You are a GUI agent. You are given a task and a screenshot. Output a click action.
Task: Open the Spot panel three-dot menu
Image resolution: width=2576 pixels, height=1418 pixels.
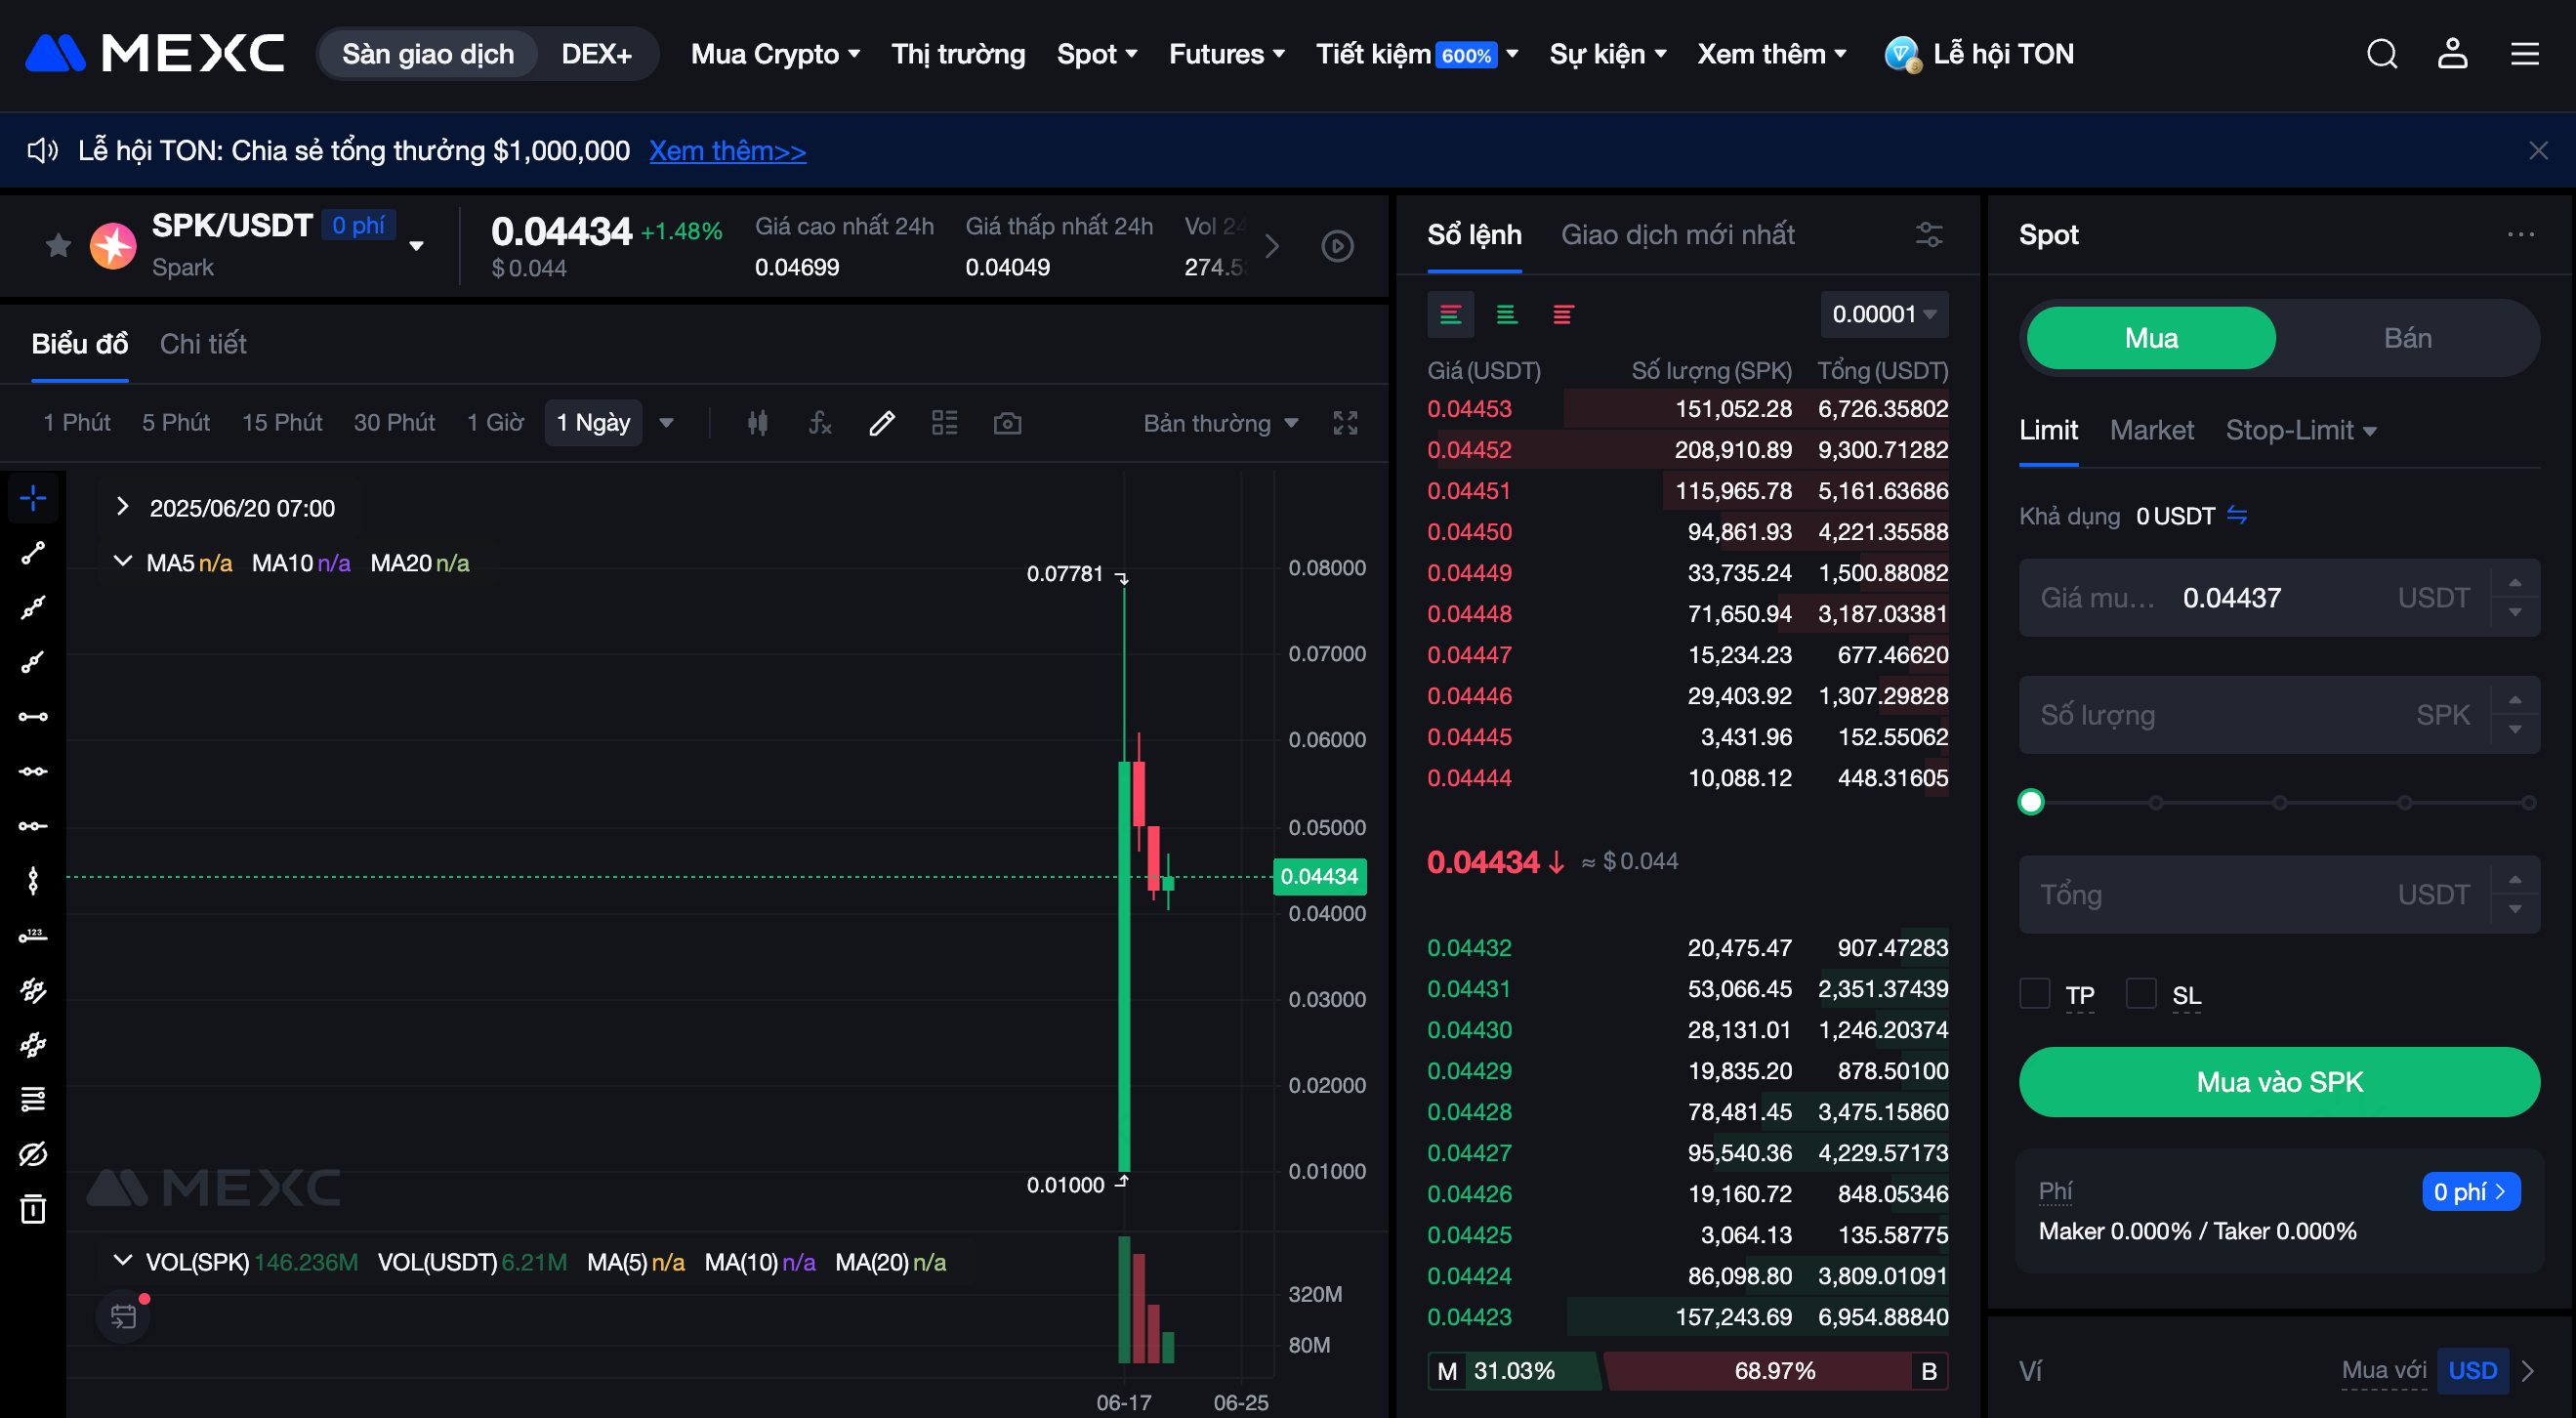(2520, 234)
